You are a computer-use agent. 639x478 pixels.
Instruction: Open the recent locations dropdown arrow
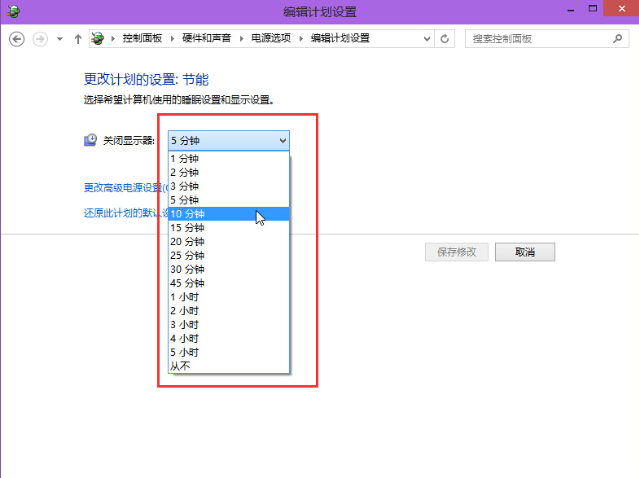(x=60, y=38)
